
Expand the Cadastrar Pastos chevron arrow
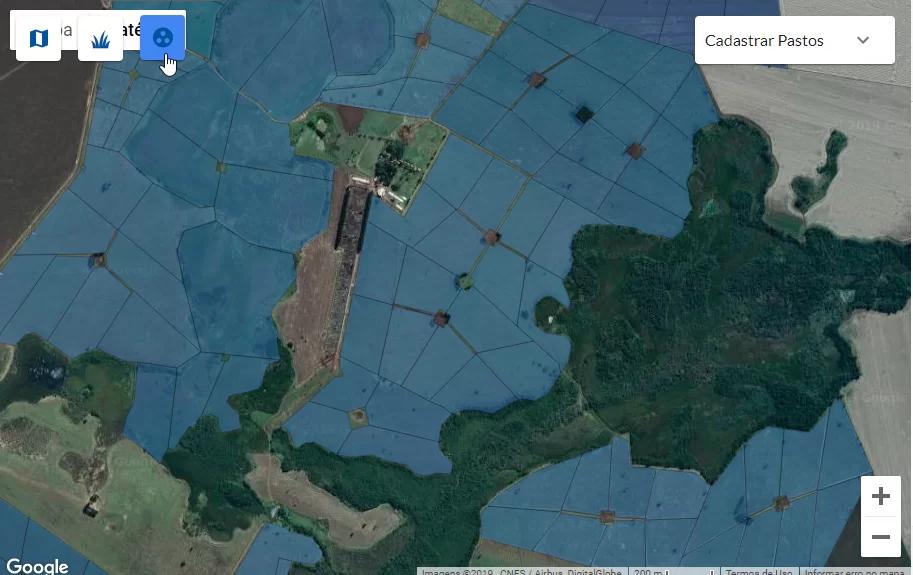[863, 40]
